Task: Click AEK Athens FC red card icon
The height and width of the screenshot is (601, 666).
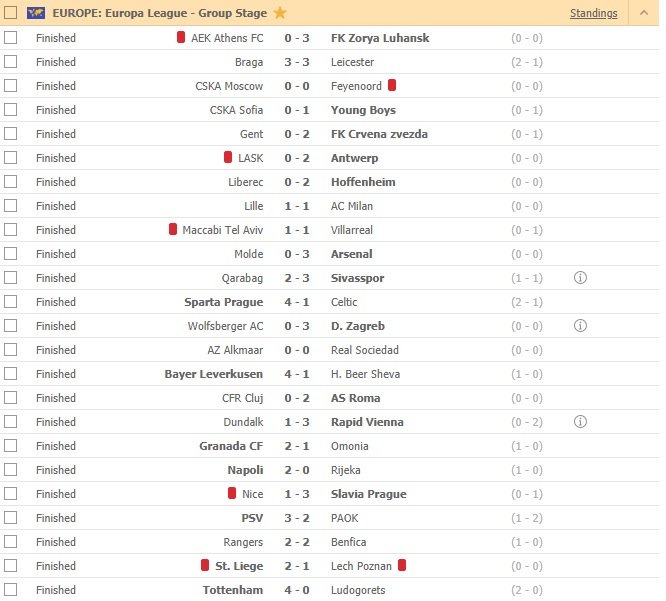Action: (x=181, y=37)
